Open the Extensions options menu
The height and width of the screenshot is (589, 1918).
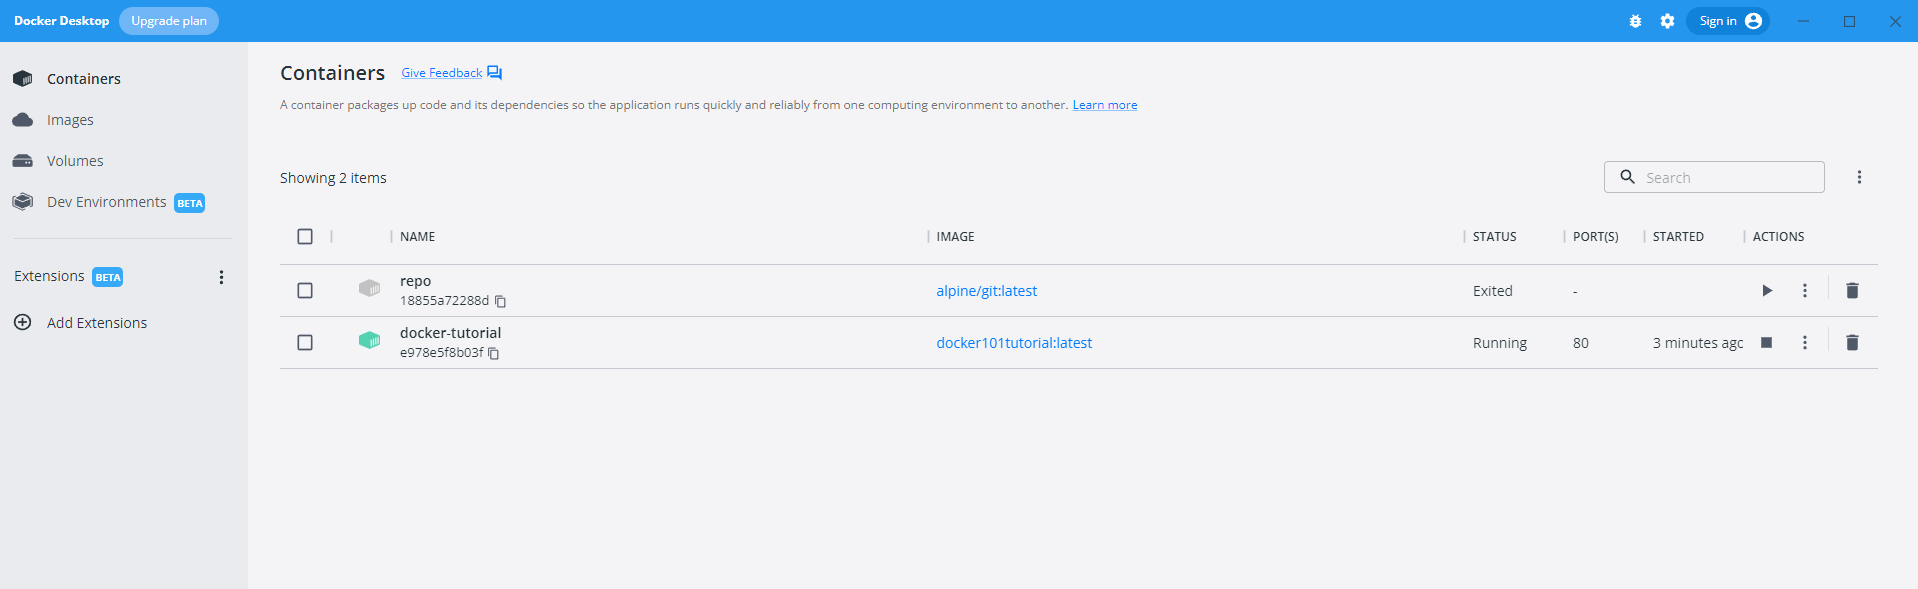pyautogui.click(x=221, y=277)
